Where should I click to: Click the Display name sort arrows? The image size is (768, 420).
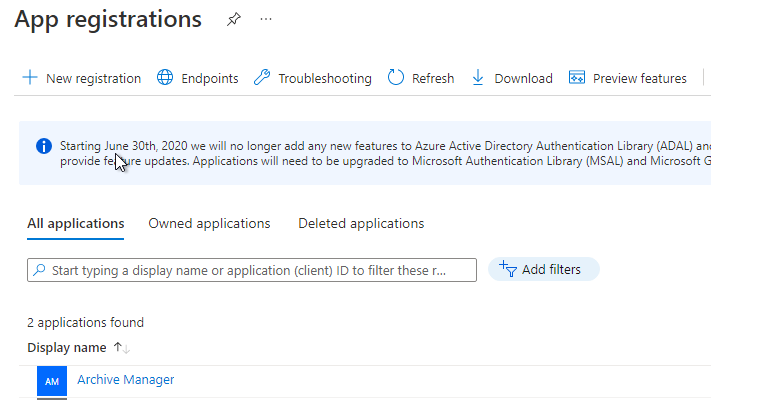[x=121, y=347]
